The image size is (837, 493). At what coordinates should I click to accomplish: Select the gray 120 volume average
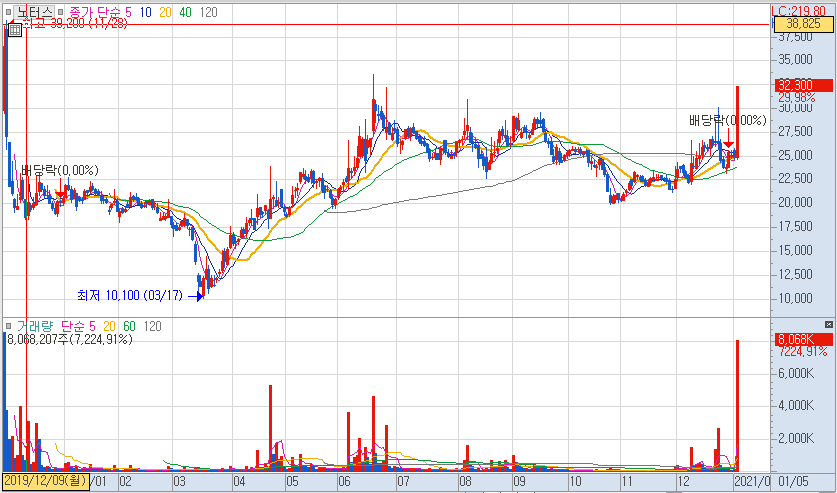[152, 326]
